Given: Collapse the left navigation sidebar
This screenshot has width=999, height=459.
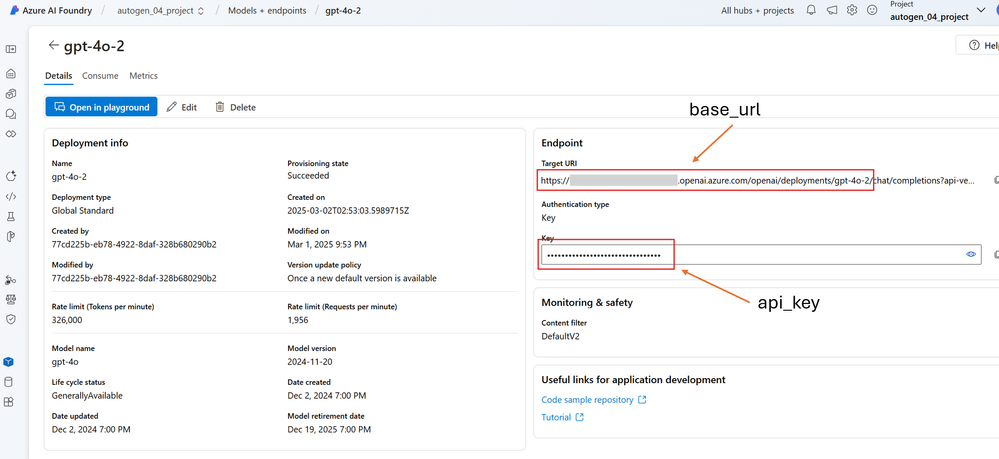Looking at the screenshot, I should click(11, 49).
